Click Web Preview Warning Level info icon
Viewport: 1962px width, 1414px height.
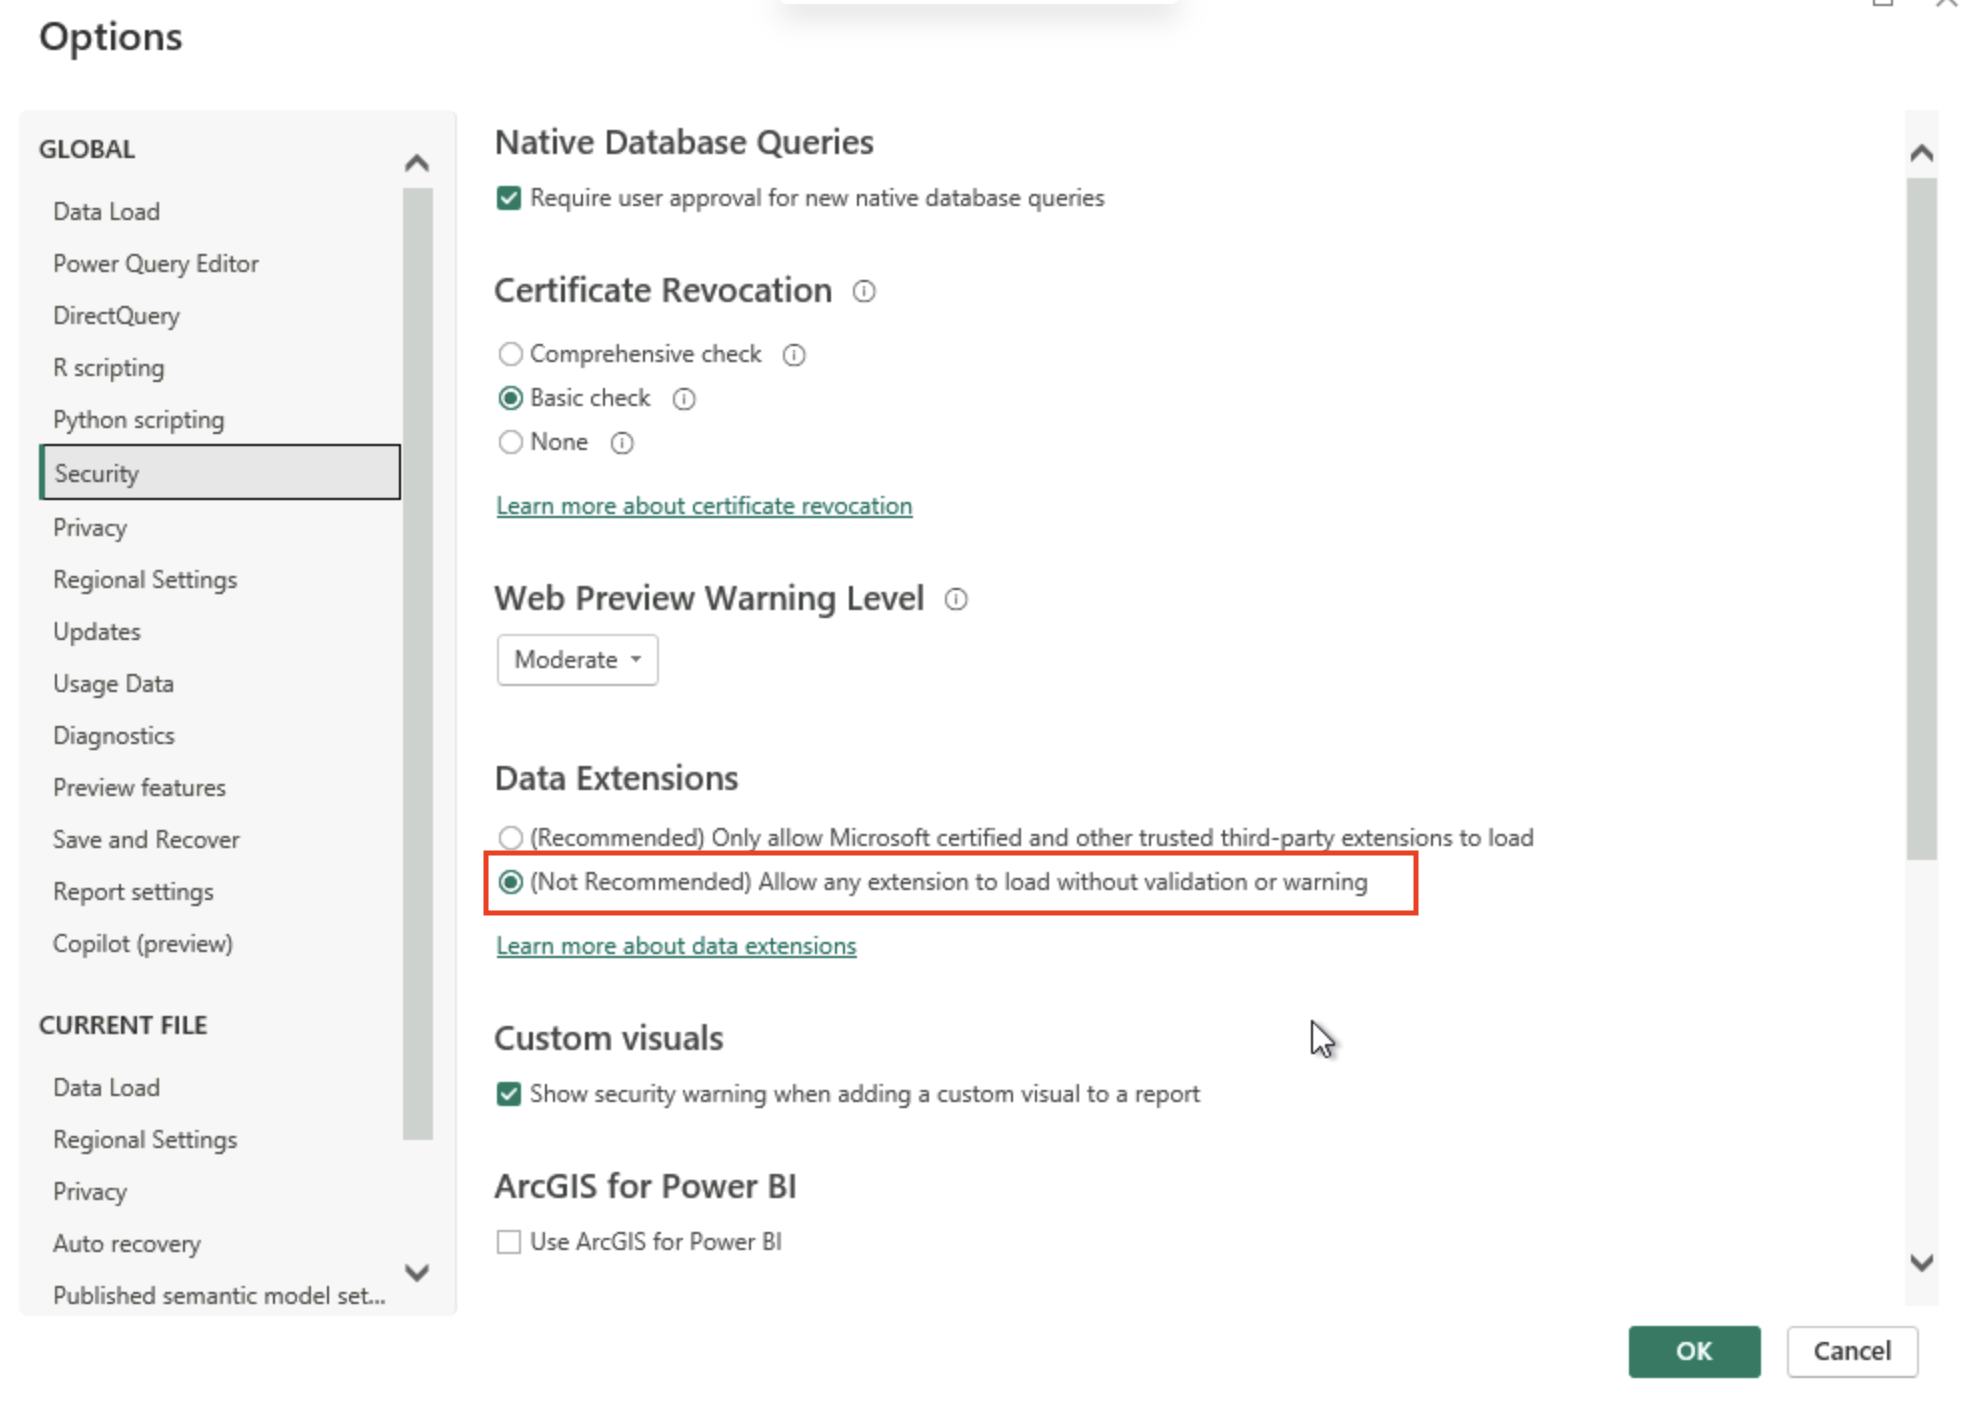tap(956, 599)
